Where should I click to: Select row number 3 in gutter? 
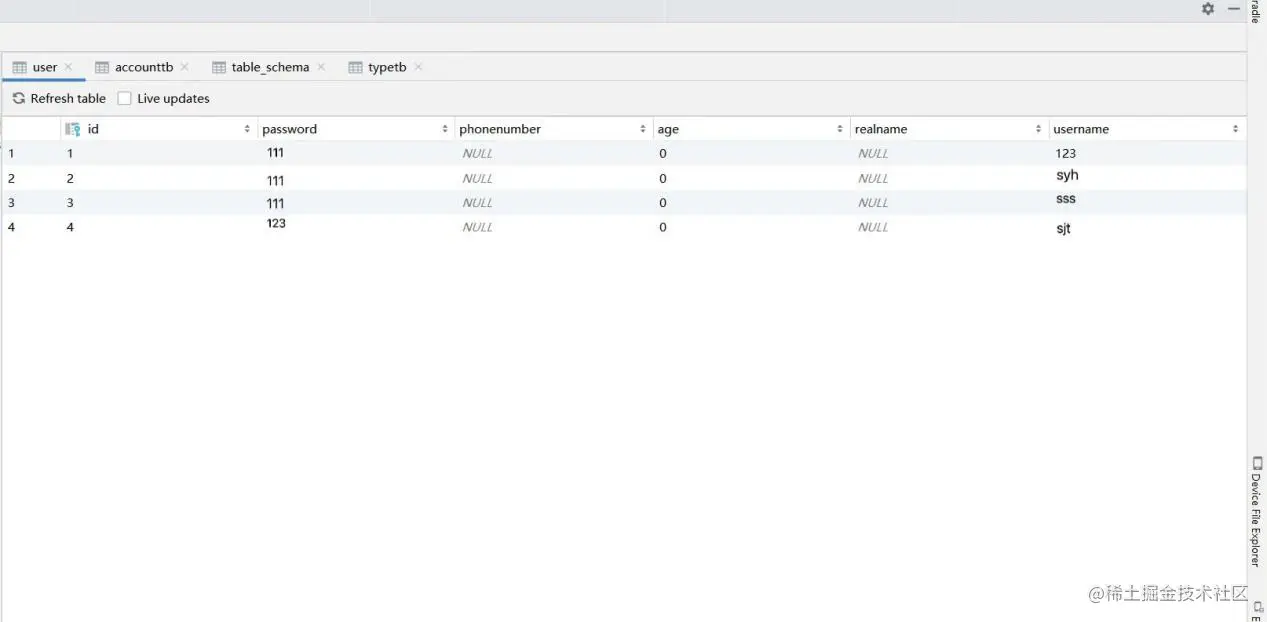[11, 202]
